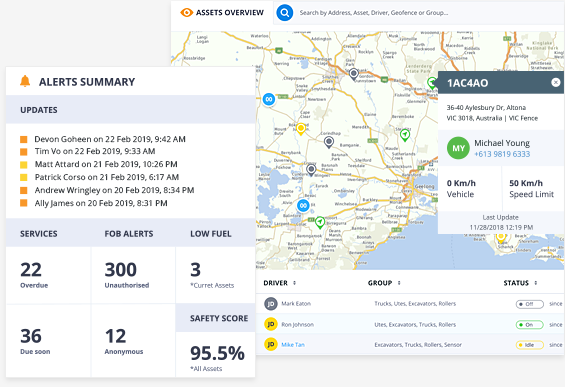Toggle the On status pill for Ron Johnson
565x387 pixels.
point(529,325)
